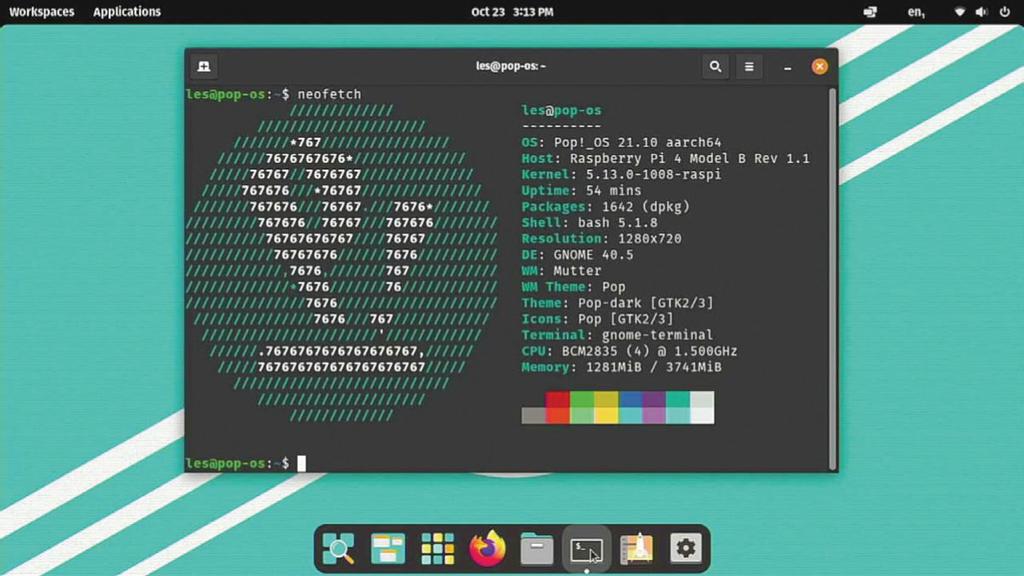Click the 'Memory: 1281MiB / 3741MiB' line

point(621,367)
